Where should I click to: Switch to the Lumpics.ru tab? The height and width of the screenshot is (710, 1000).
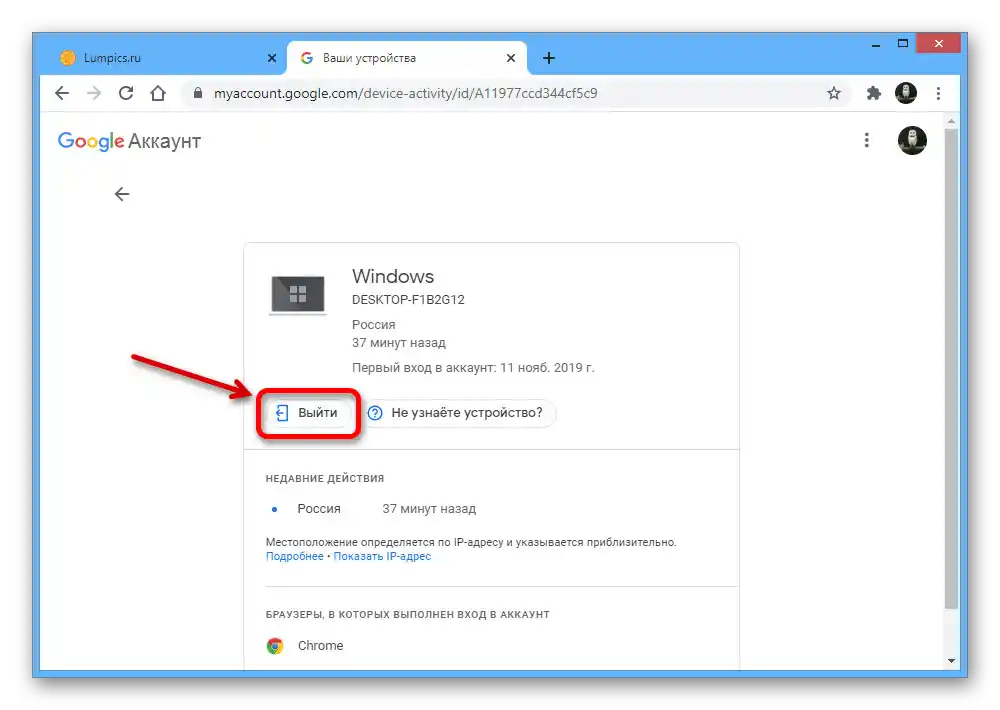(x=163, y=58)
